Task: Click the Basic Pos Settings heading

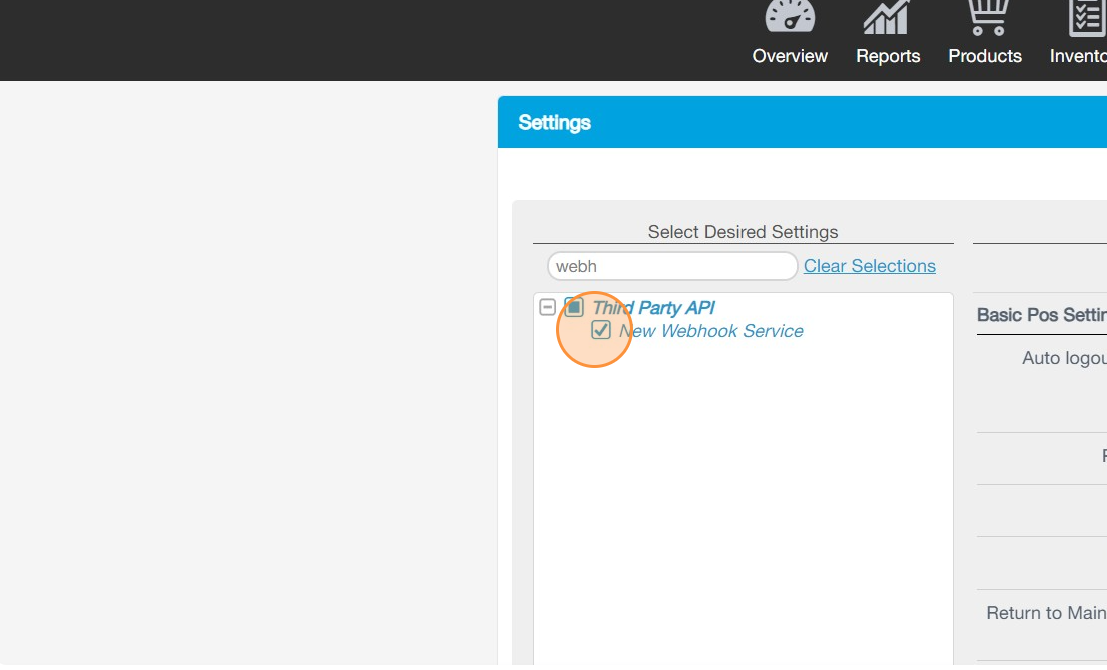Action: [x=1042, y=315]
